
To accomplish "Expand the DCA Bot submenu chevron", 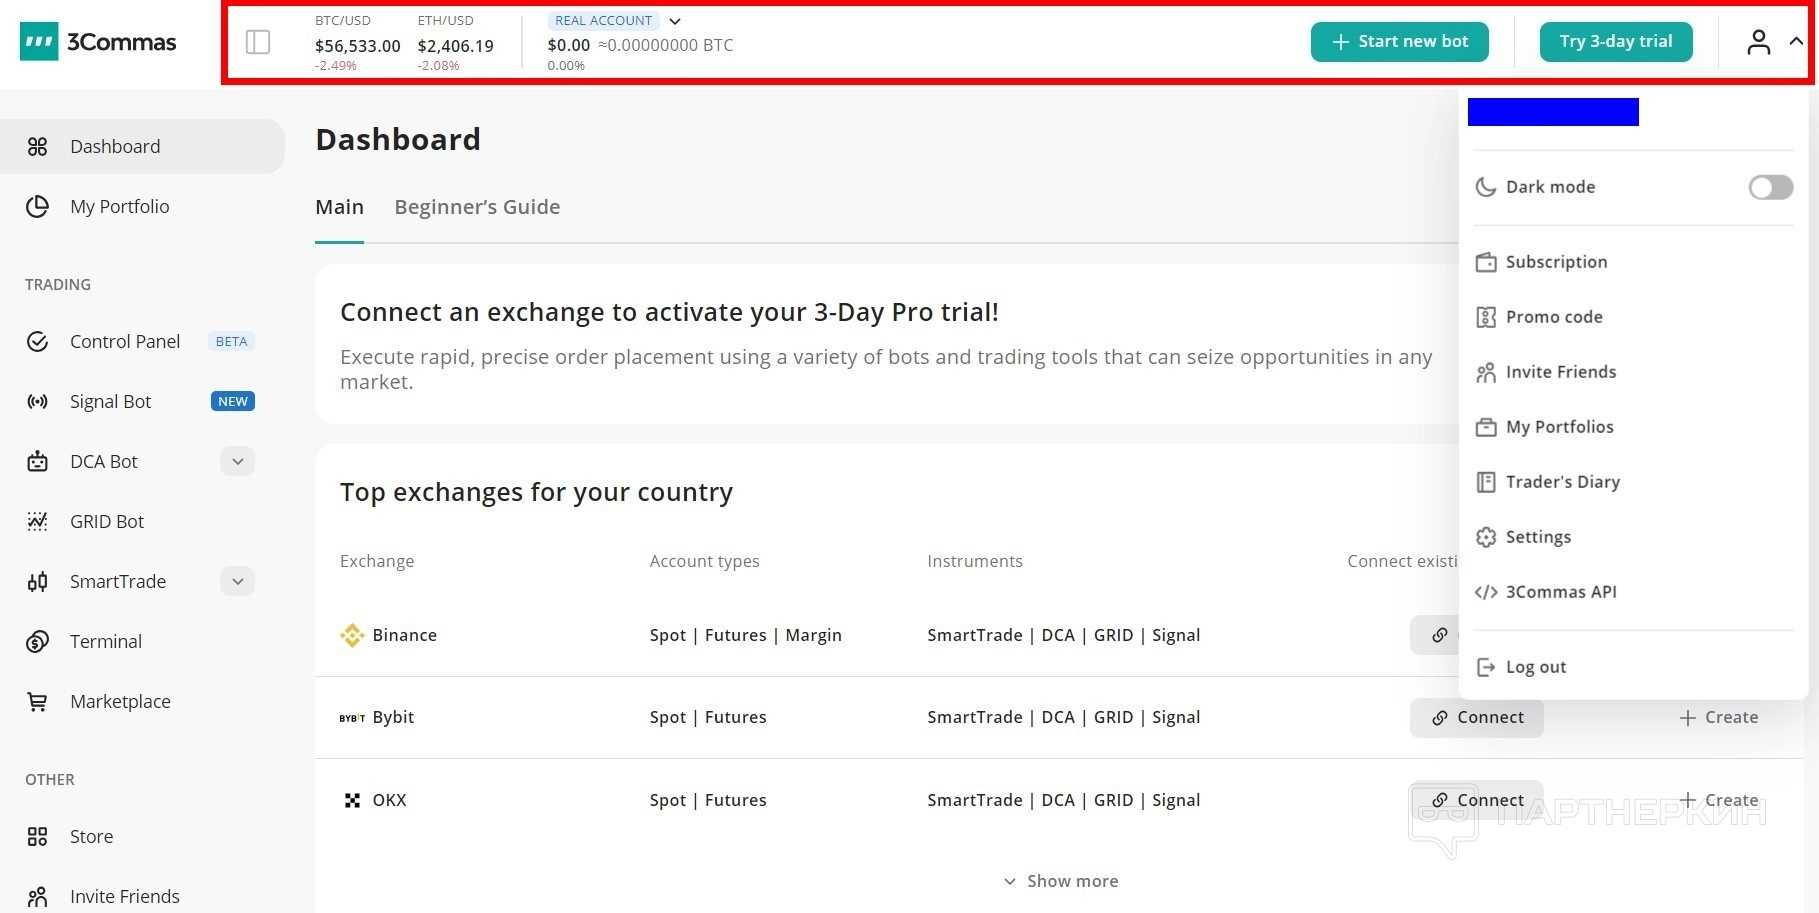I will click(238, 462).
